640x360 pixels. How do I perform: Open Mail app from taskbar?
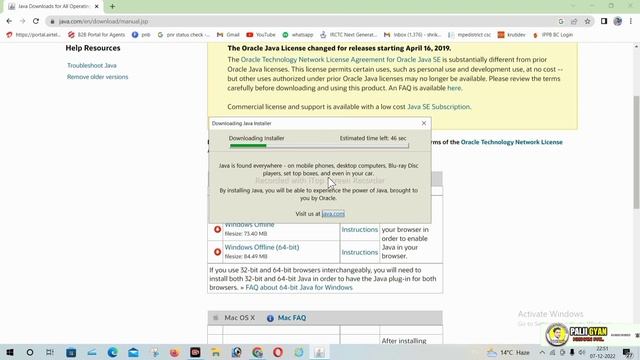click(x=133, y=352)
